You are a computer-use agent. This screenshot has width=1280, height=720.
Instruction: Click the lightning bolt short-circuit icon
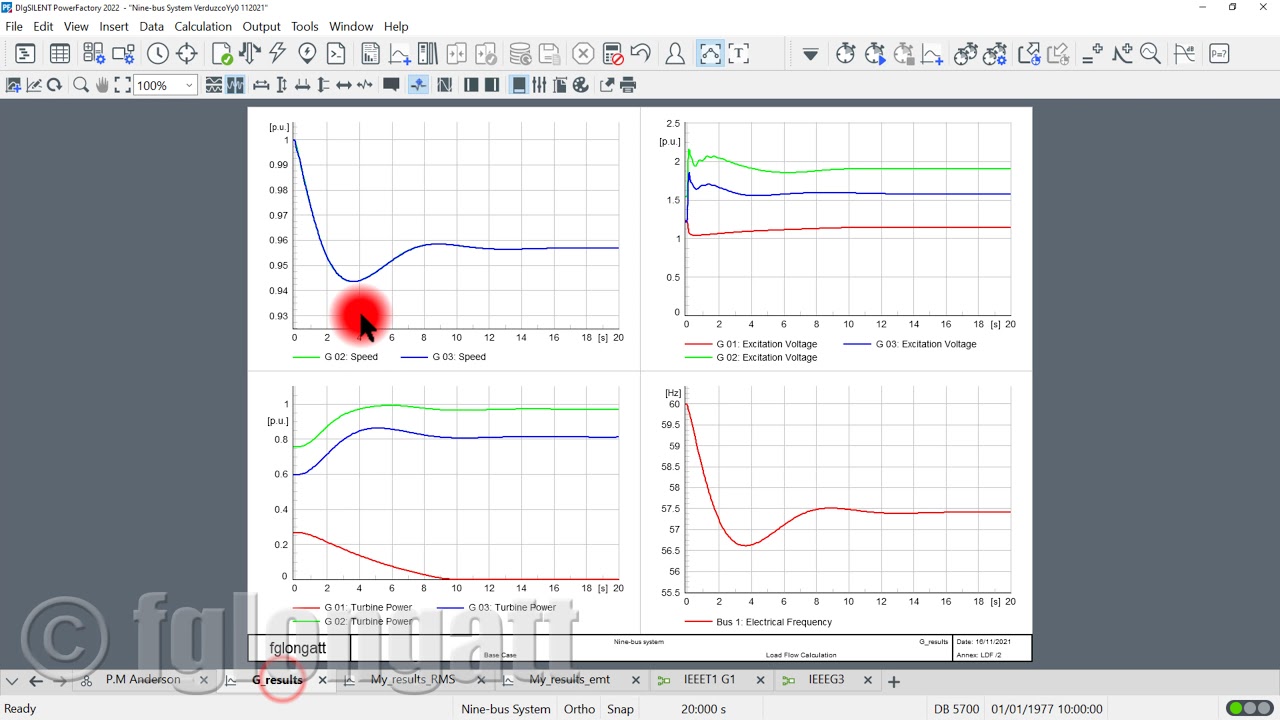278,54
